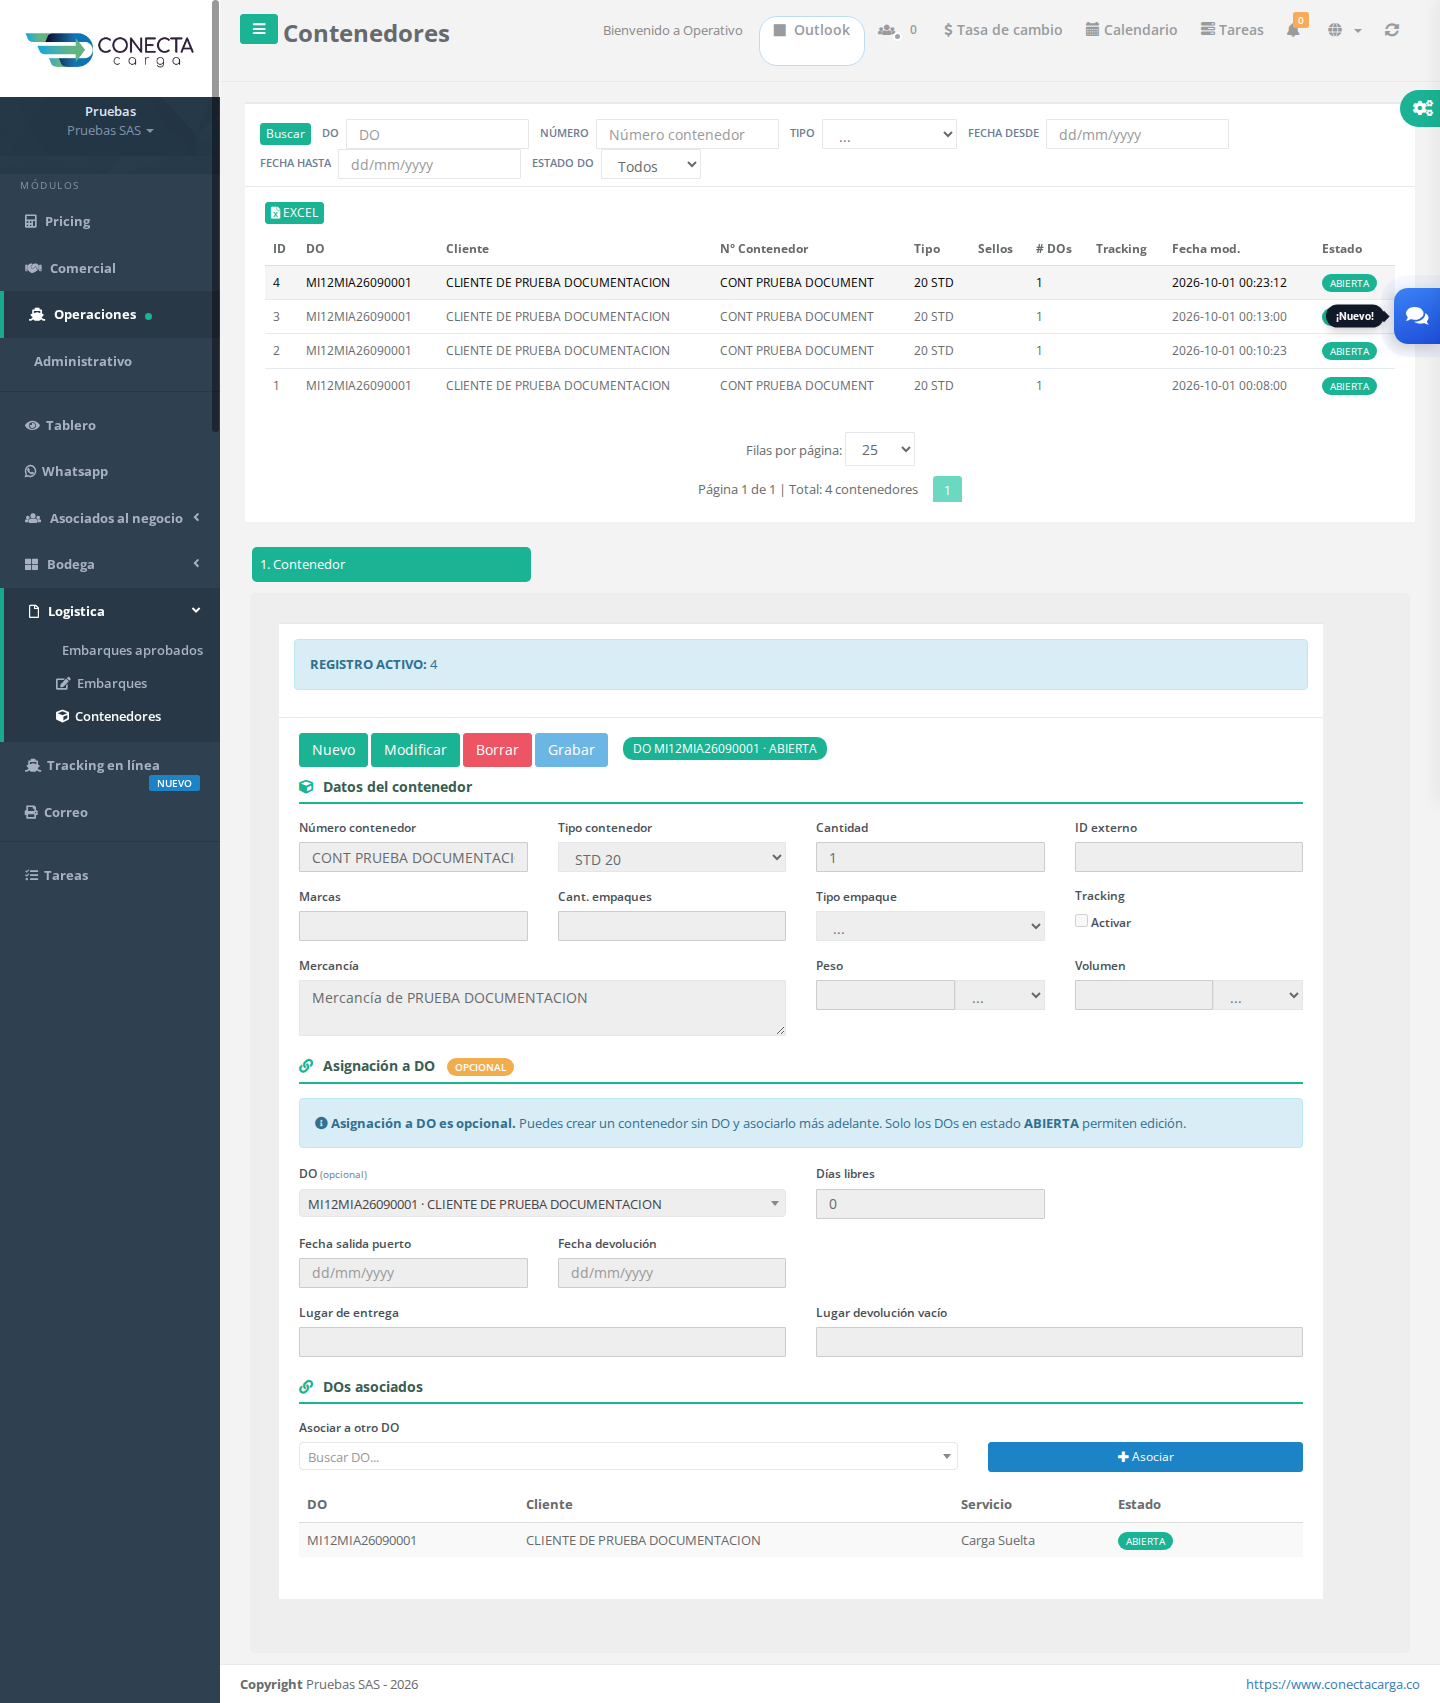
Task: Click the red Borrar button
Action: point(497,750)
